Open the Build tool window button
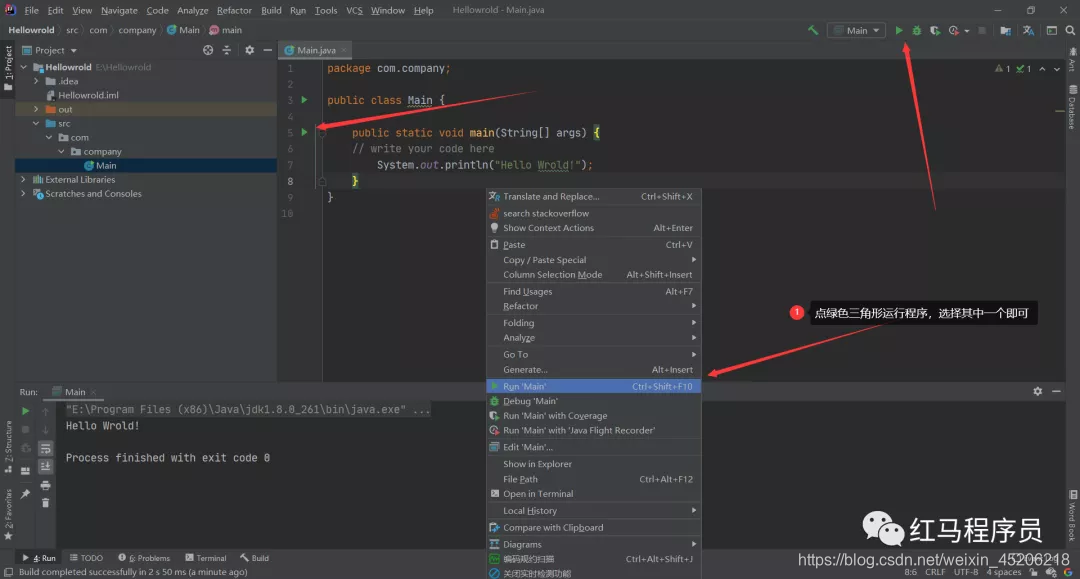The width and height of the screenshot is (1080, 579). click(255, 558)
